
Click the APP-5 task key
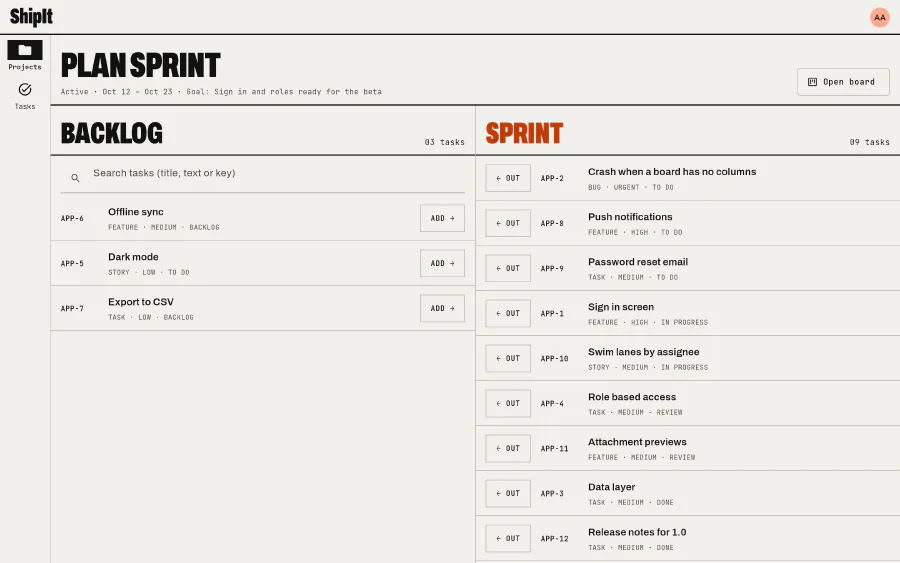72,263
